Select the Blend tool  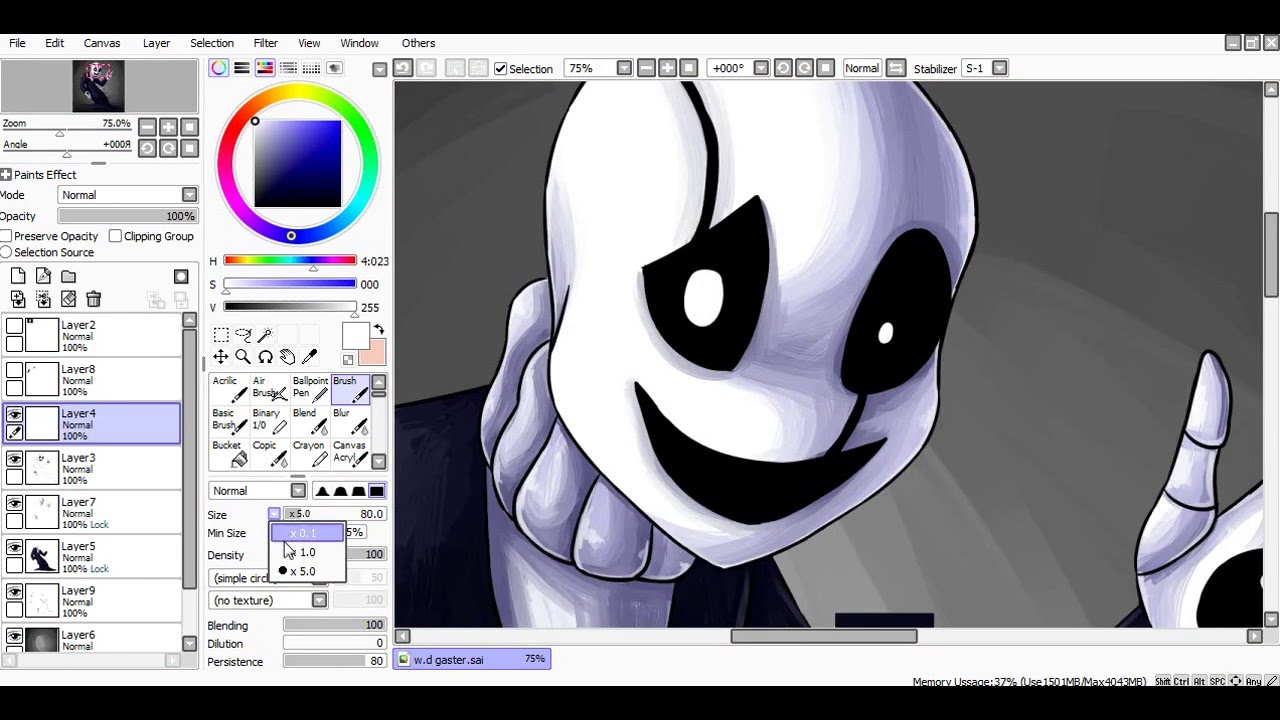(310, 421)
